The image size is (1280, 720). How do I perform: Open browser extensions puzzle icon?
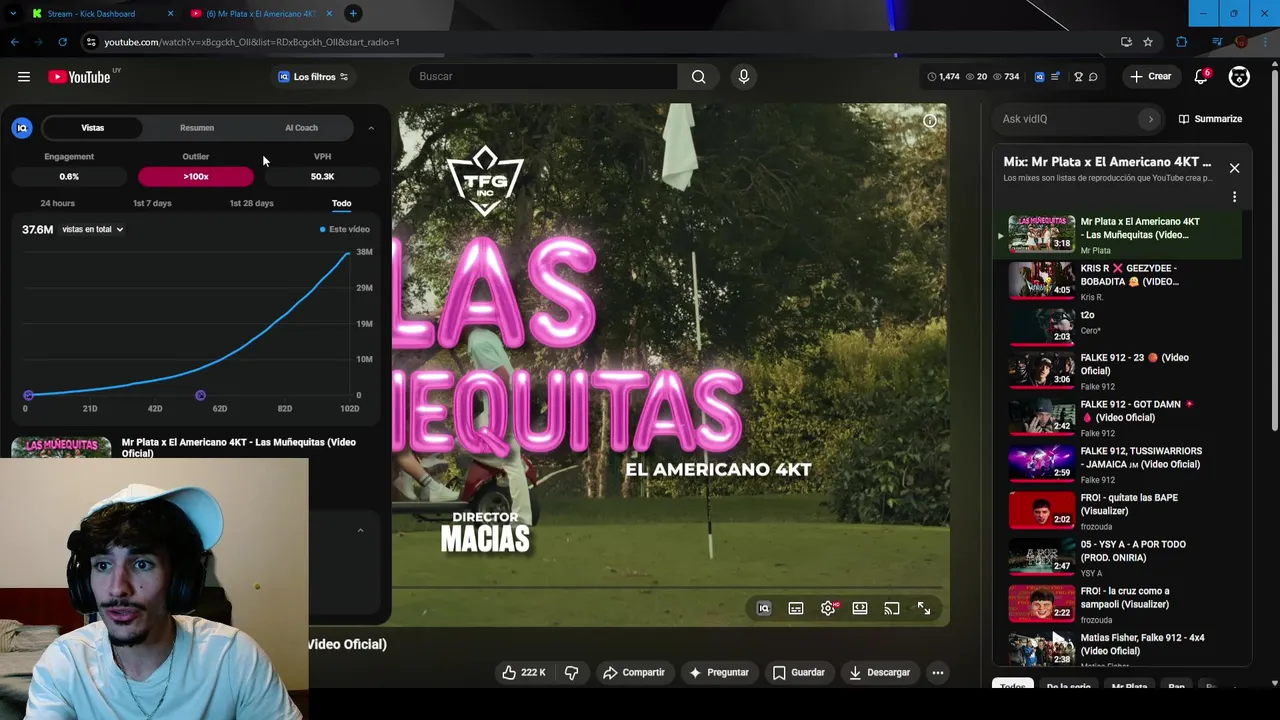click(1182, 42)
